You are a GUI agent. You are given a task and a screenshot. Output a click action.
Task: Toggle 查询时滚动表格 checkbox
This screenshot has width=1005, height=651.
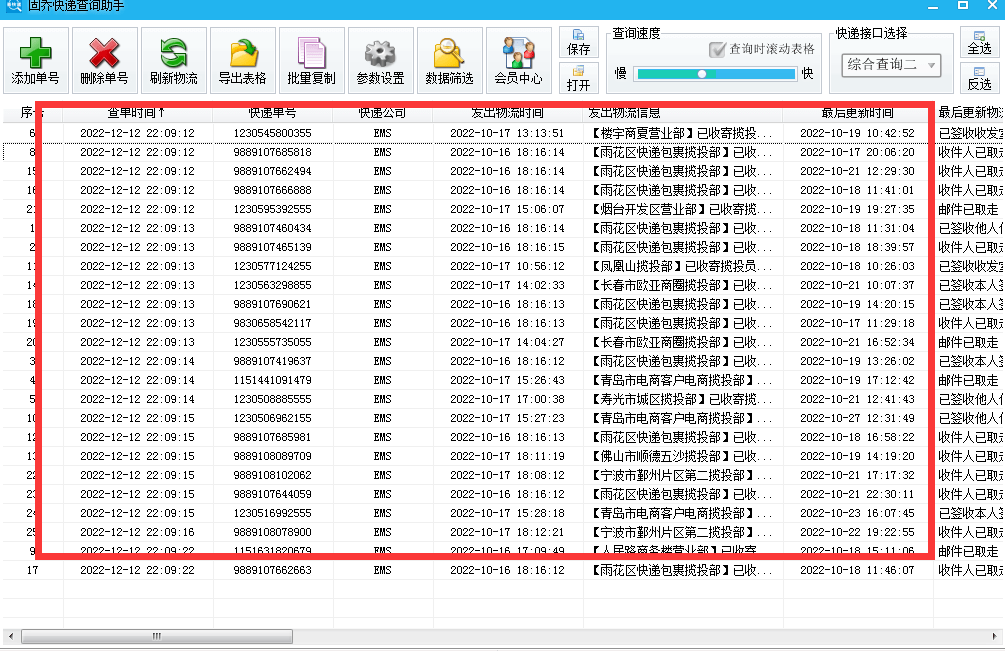point(717,49)
